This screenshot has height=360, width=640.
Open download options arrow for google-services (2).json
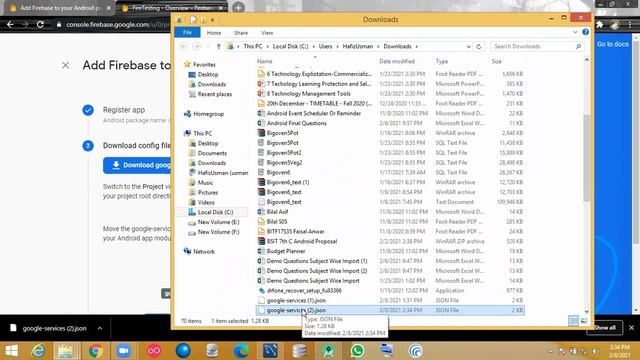100,328
